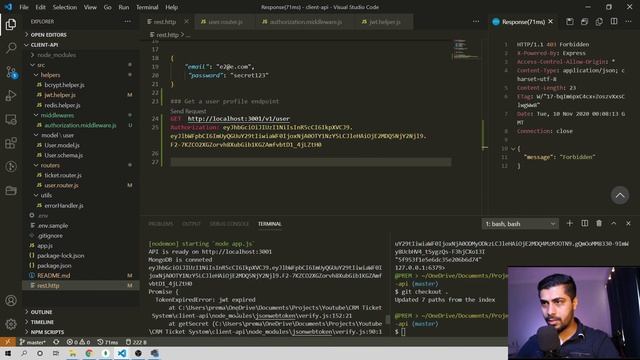Open the File menu

[x=24, y=7]
